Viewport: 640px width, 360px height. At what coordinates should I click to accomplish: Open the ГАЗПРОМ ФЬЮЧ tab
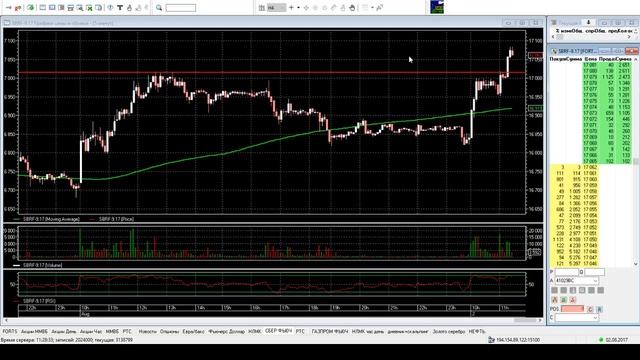pyautogui.click(x=330, y=331)
